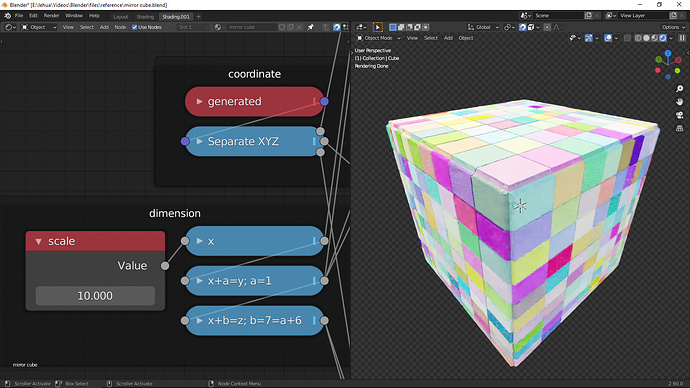Toggle snapping in the node editor header
690x388 pixels.
point(337,27)
